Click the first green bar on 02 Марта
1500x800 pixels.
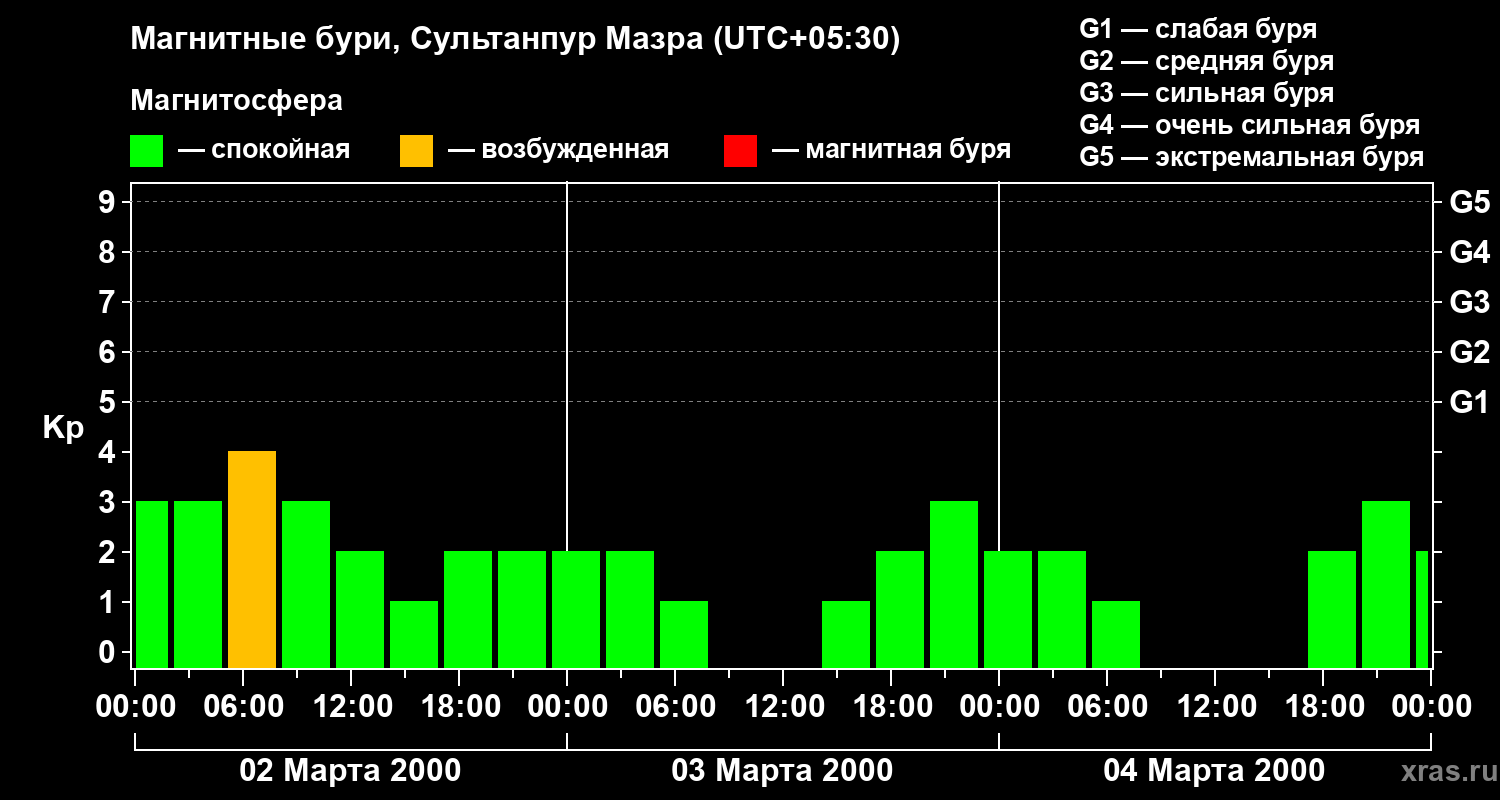click(151, 585)
